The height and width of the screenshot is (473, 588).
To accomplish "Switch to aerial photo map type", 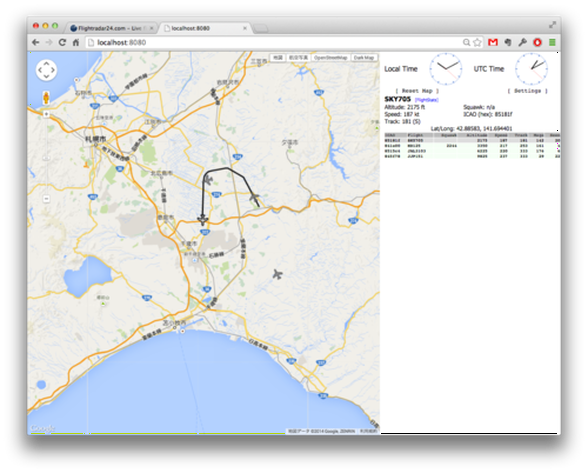I will (x=298, y=58).
